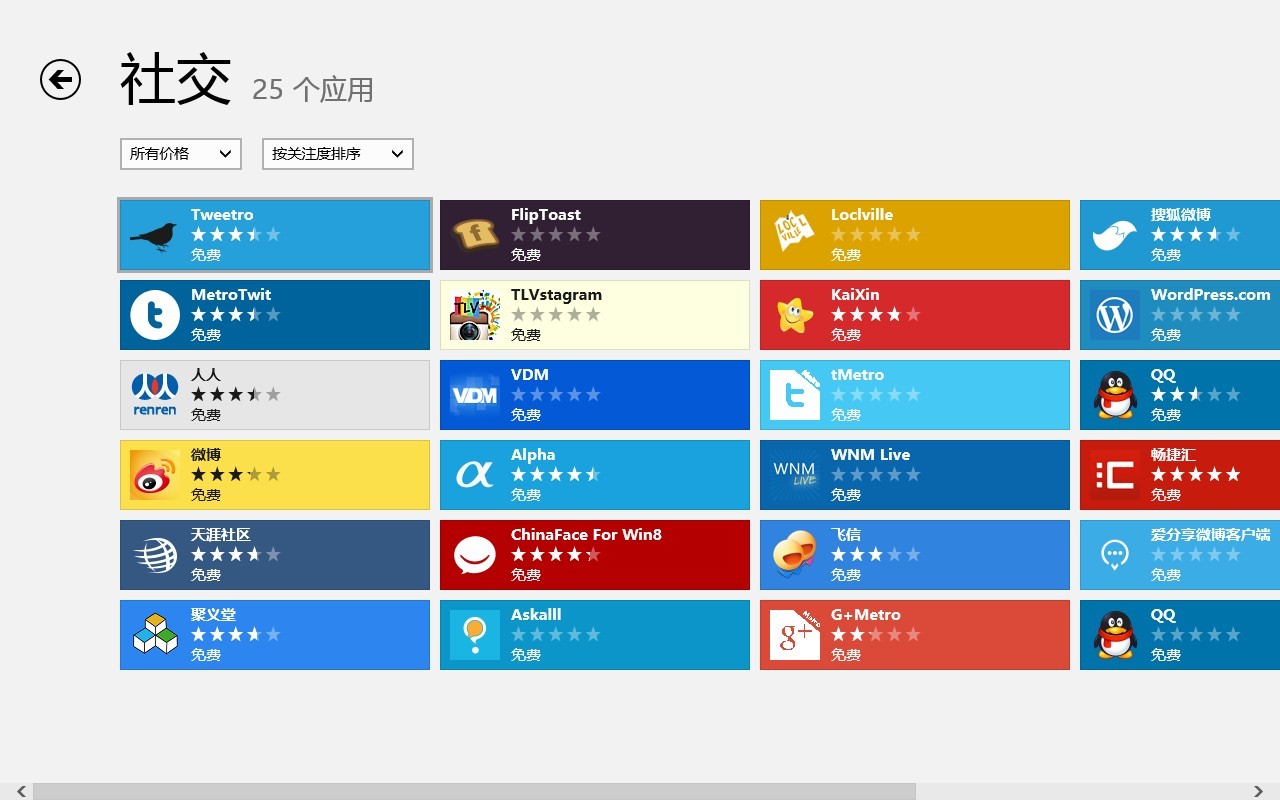1280x800 pixels.
Task: Click the 天涯社区 globe icon
Action: point(155,555)
